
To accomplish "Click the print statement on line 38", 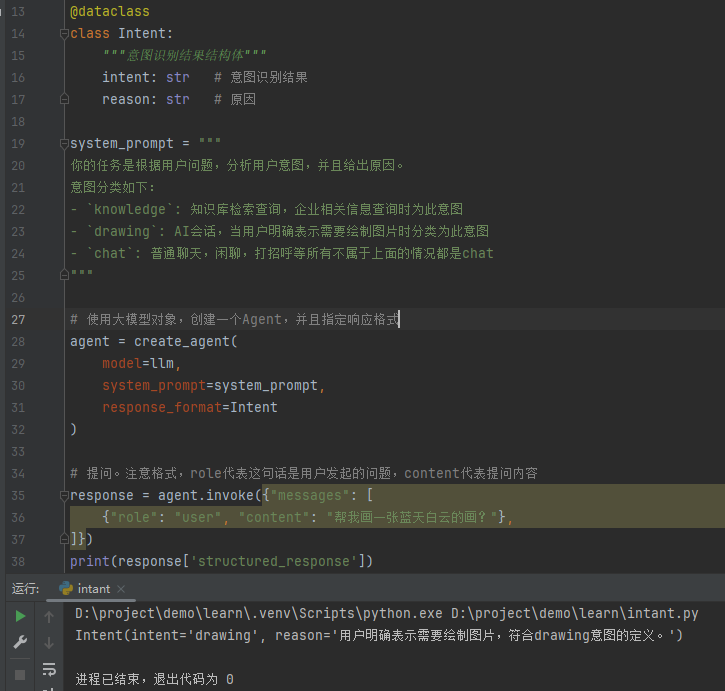I will (x=220, y=561).
